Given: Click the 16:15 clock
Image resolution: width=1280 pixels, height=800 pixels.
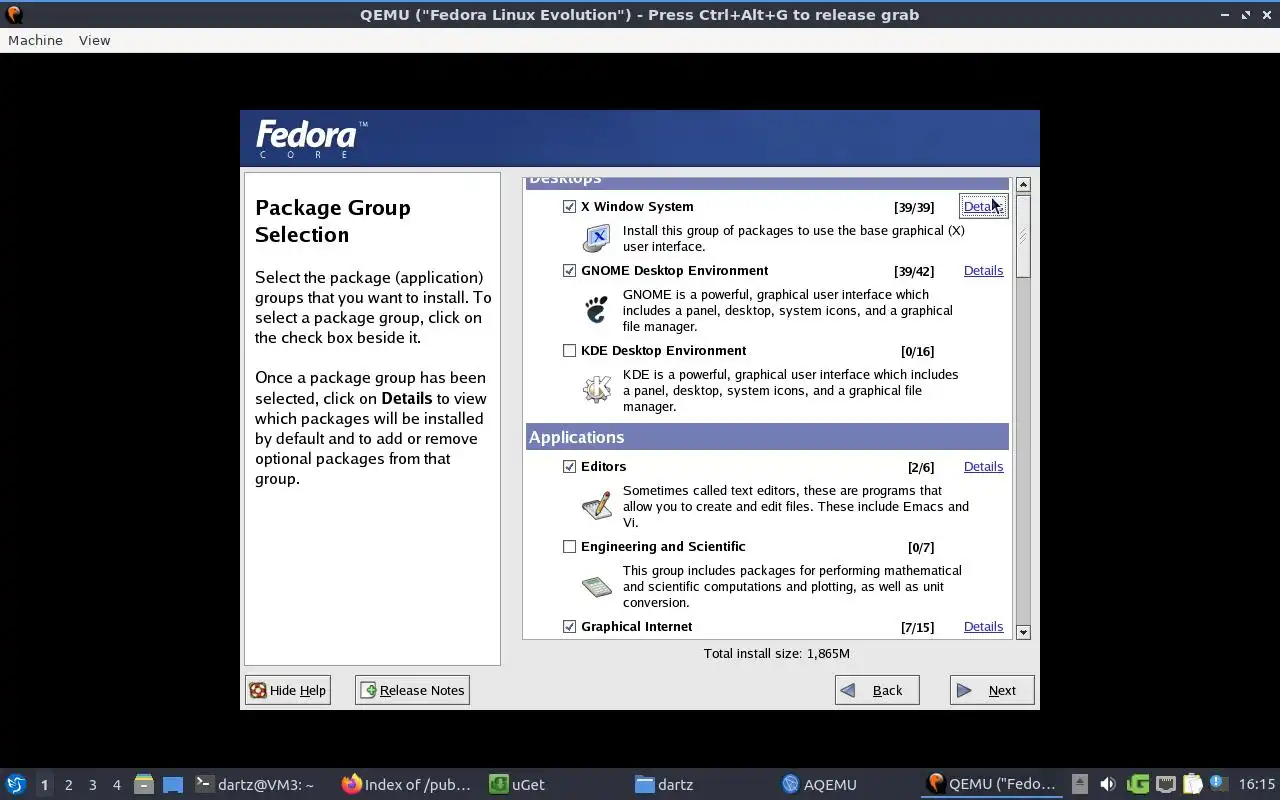Looking at the screenshot, I should 1257,784.
